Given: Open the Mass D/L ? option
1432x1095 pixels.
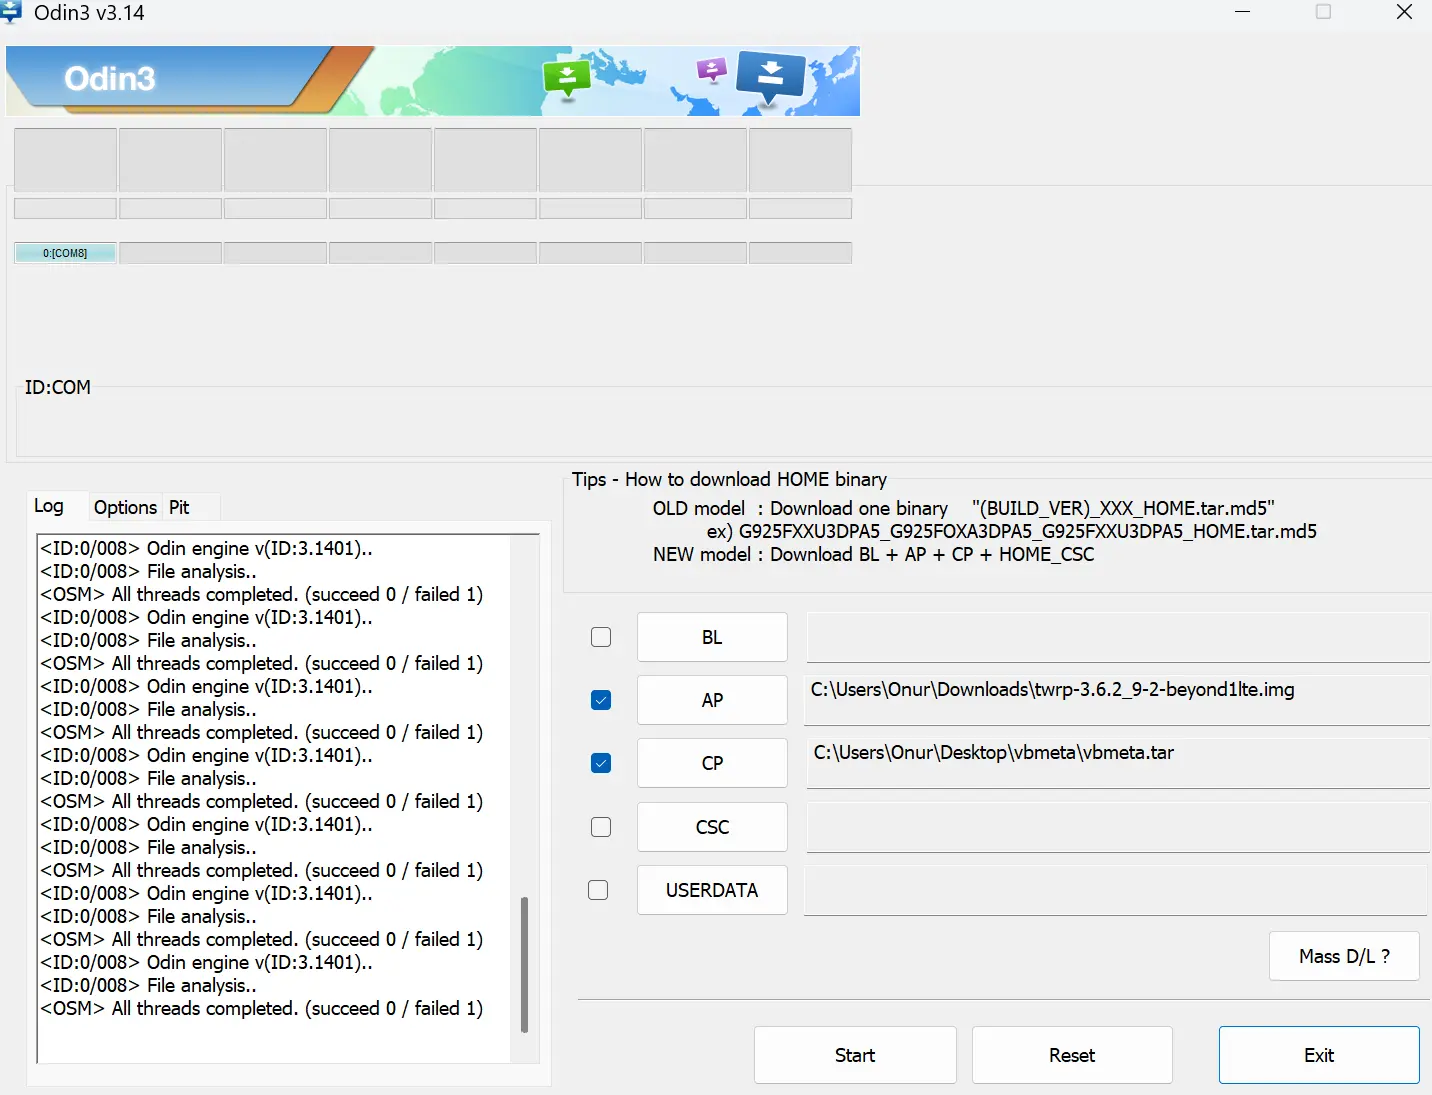Looking at the screenshot, I should 1344,956.
